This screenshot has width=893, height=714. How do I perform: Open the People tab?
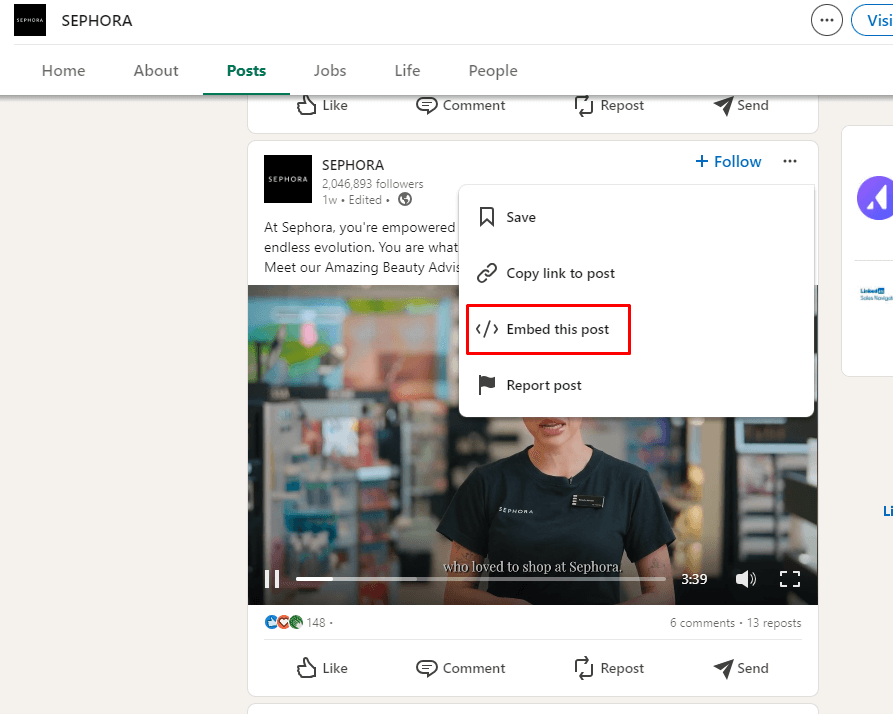(493, 71)
